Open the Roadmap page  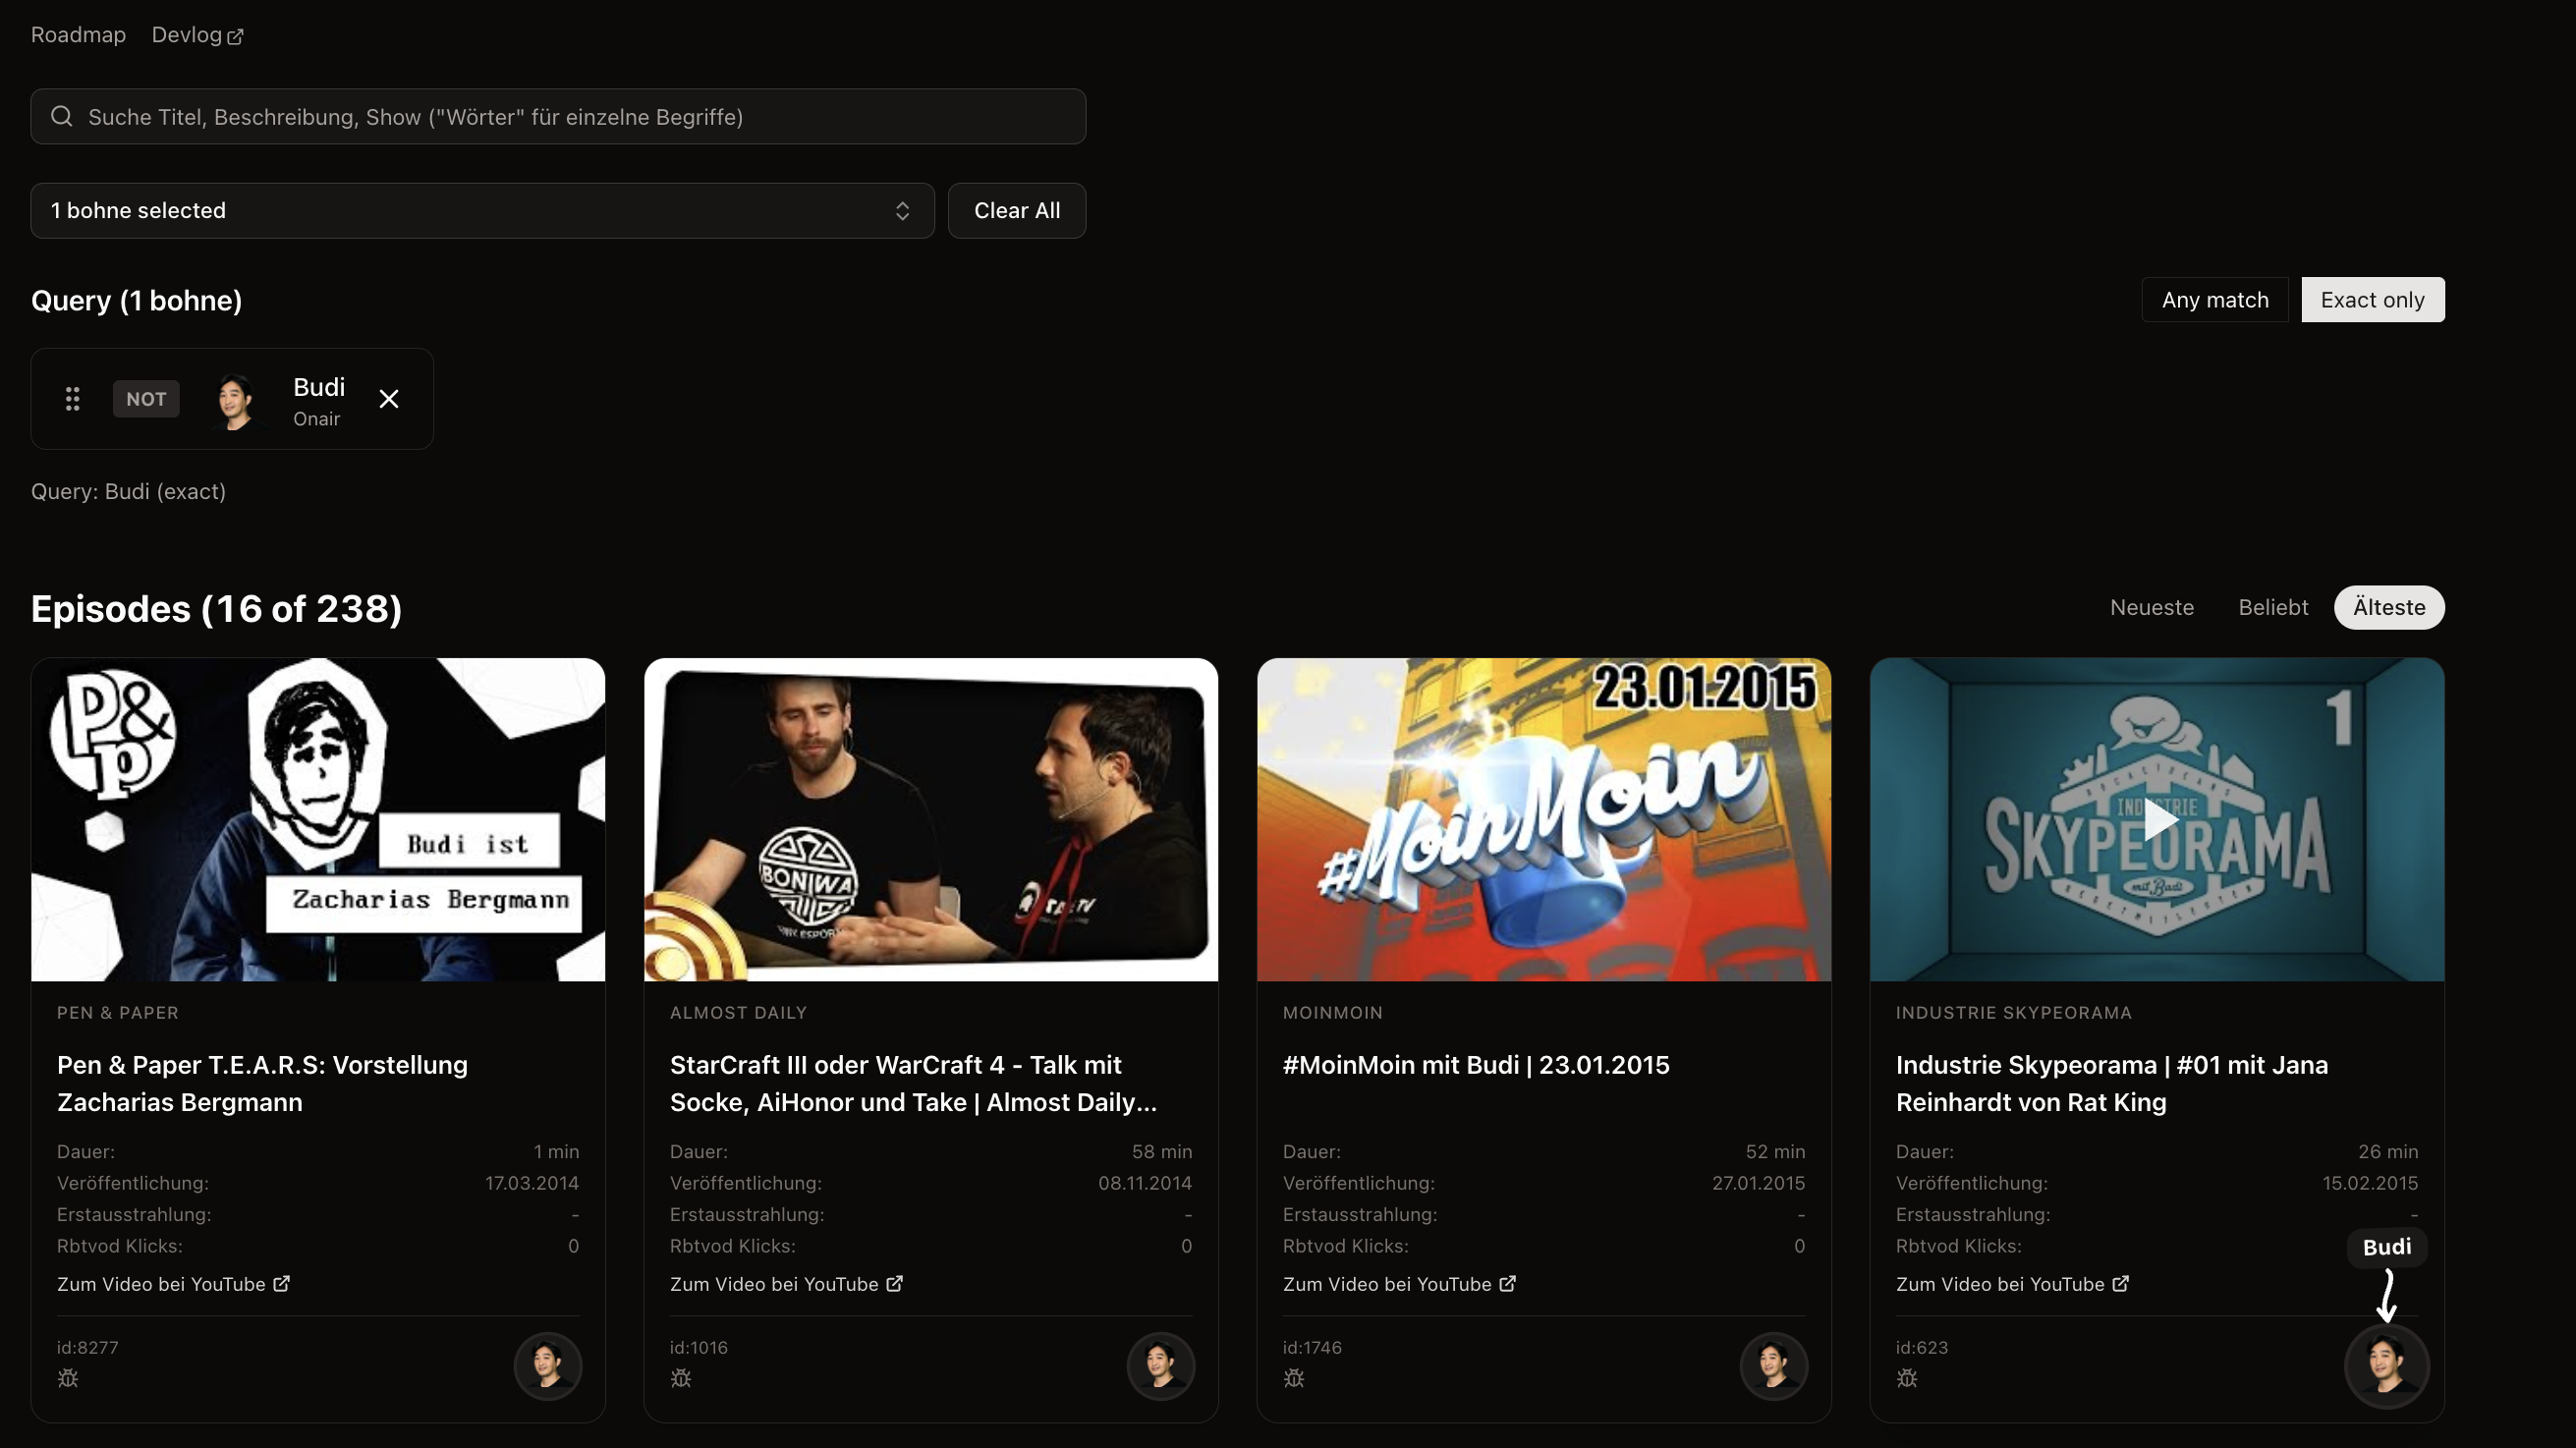click(78, 35)
